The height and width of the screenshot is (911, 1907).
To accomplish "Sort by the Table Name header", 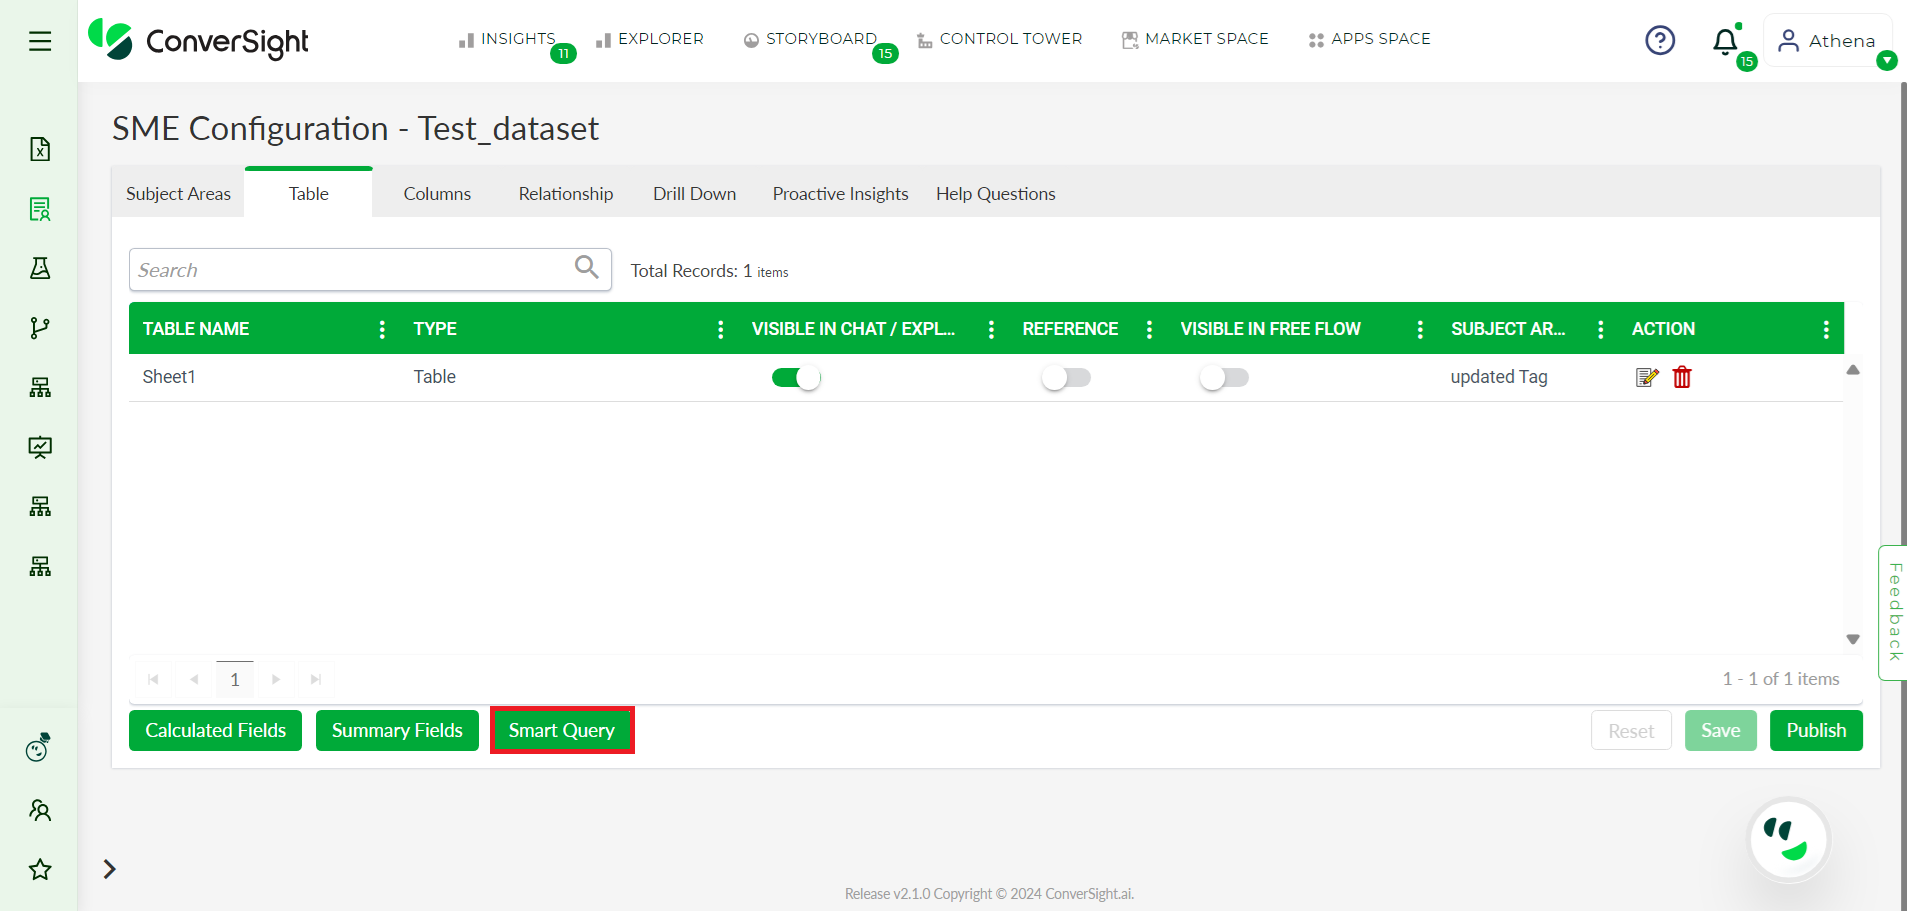I will 196,329.
